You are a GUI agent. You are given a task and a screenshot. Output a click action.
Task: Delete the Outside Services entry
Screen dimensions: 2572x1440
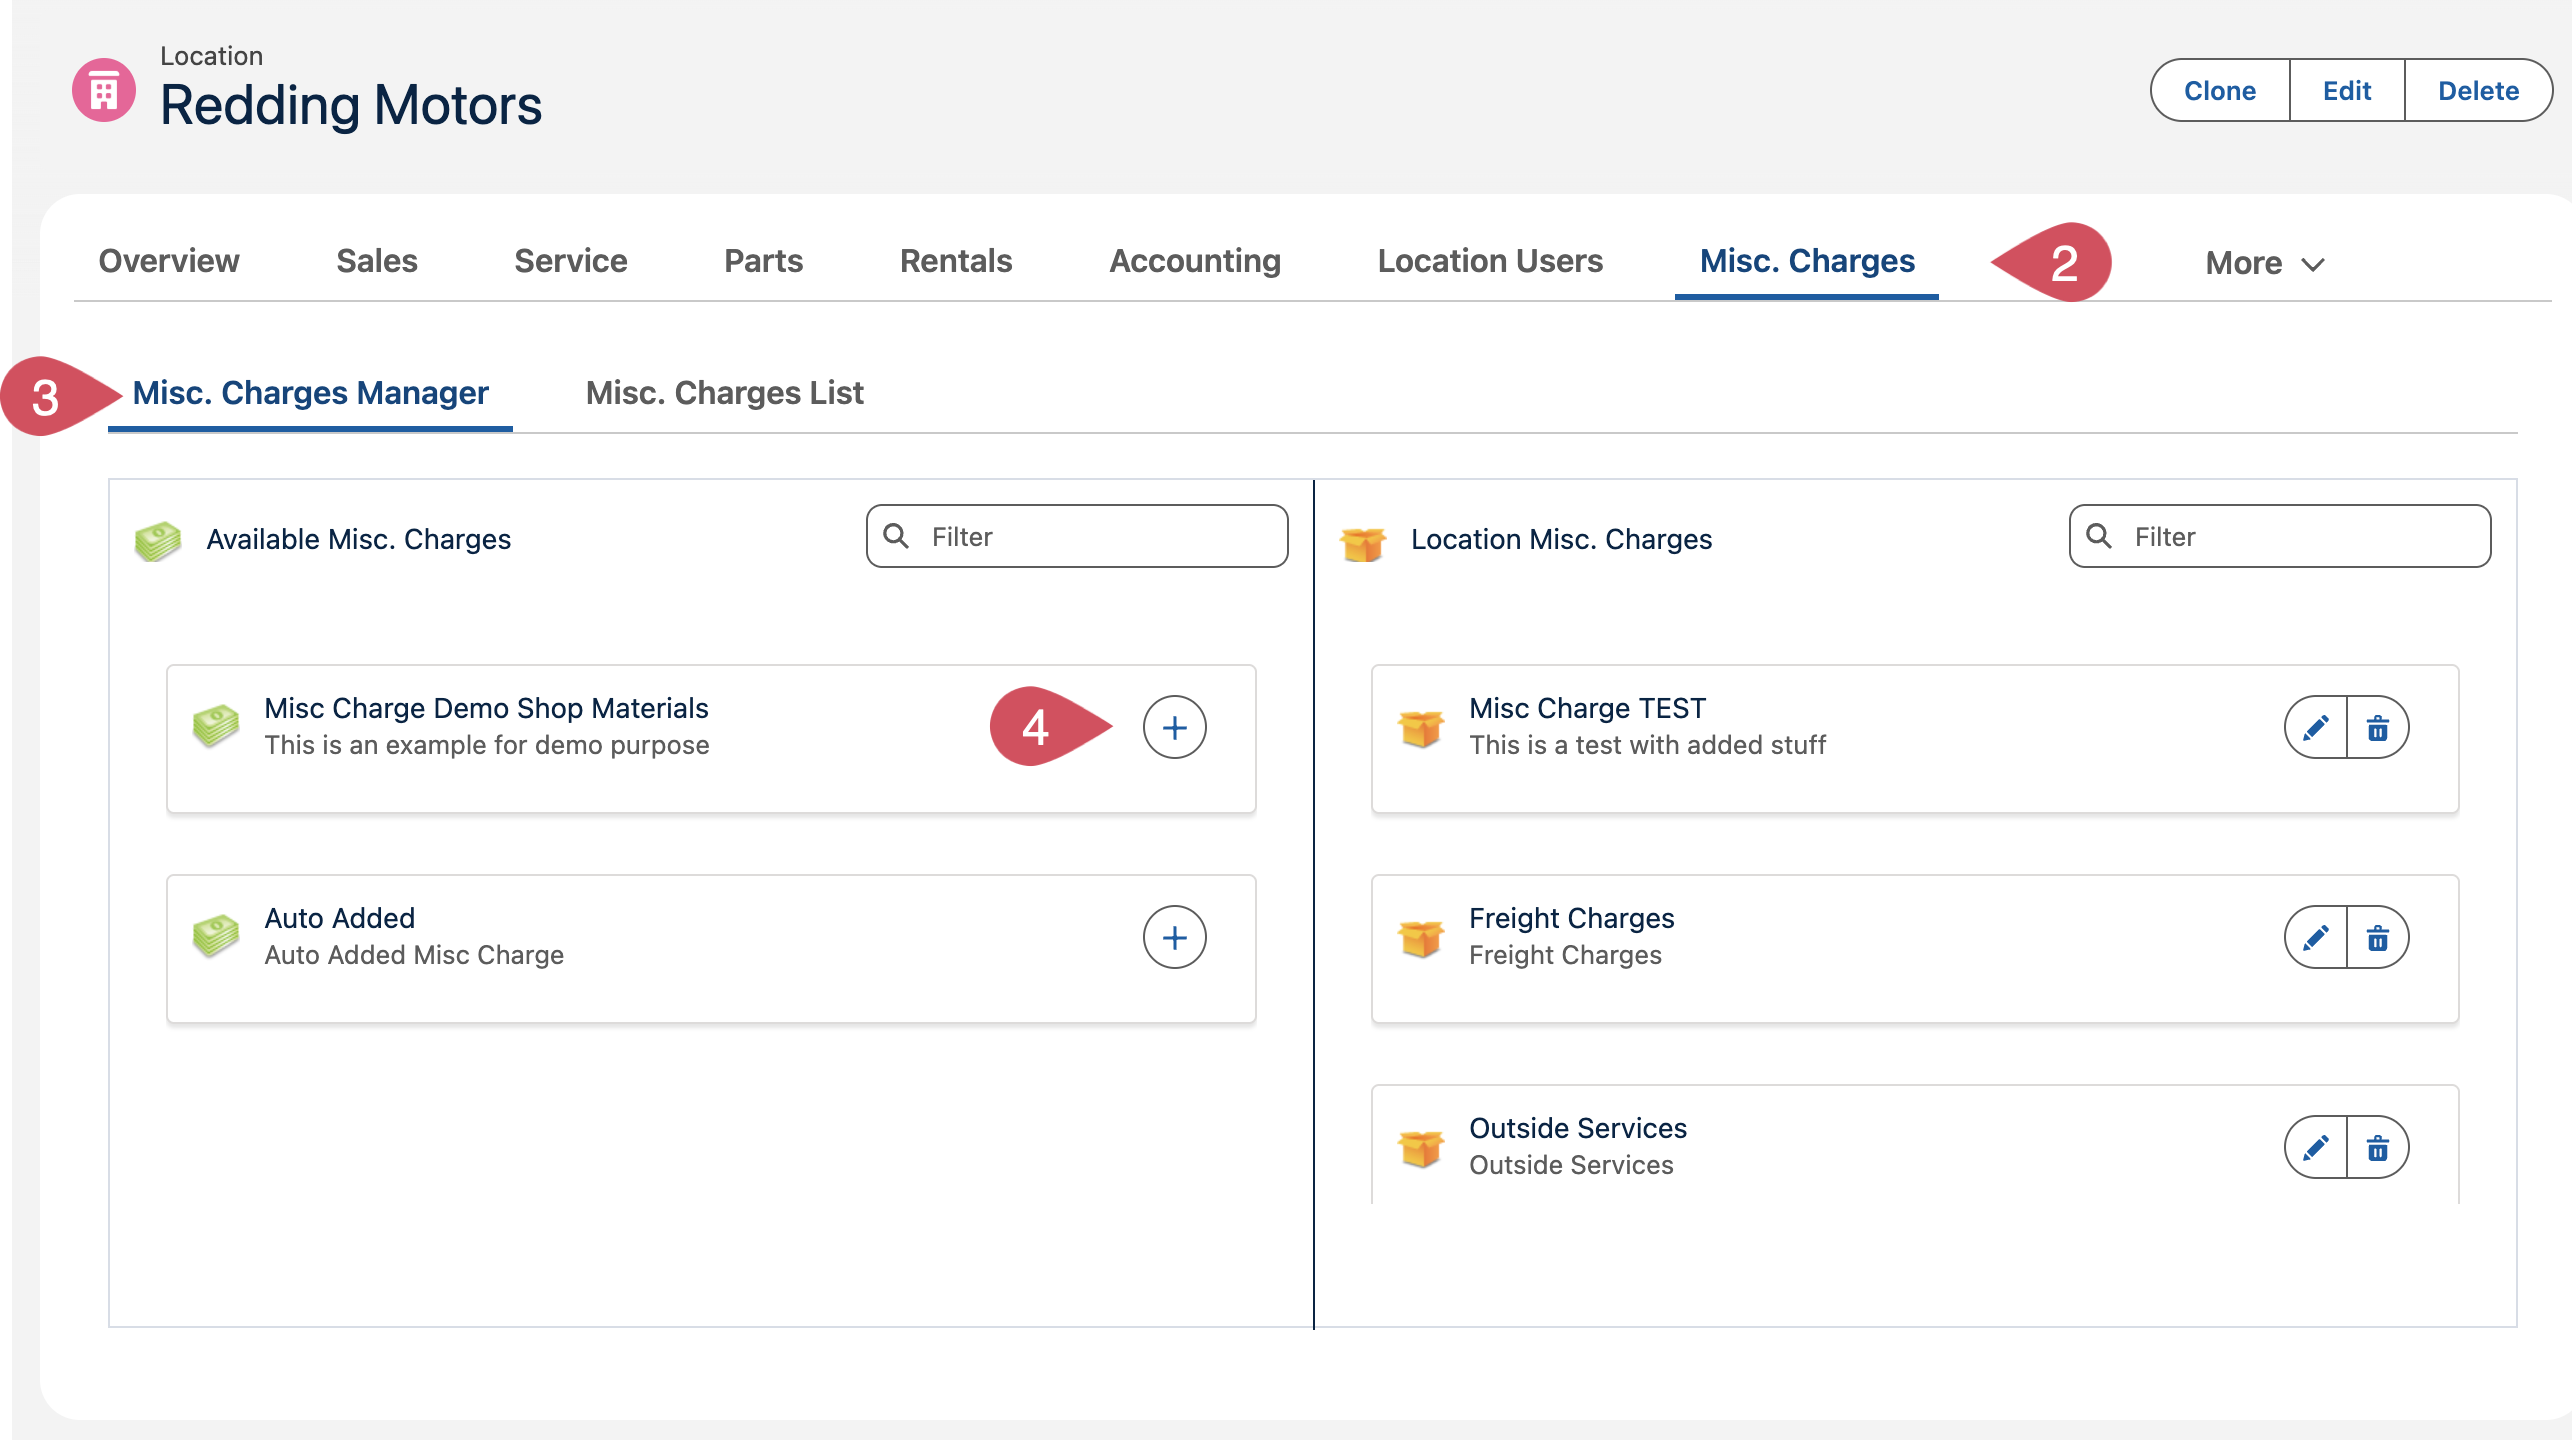coord(2378,1147)
